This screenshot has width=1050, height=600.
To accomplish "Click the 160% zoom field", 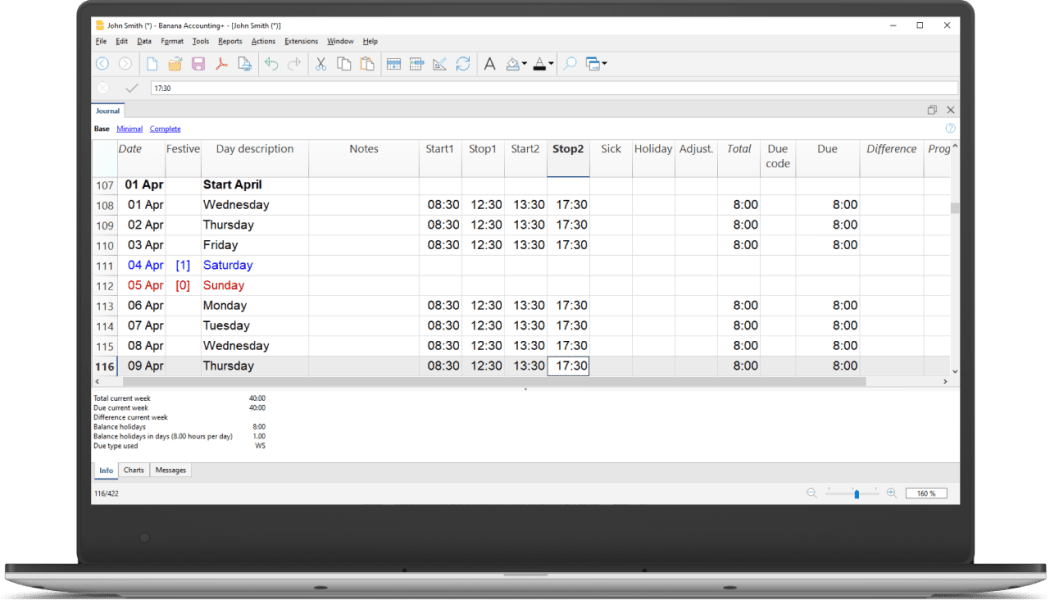I will pos(925,492).
